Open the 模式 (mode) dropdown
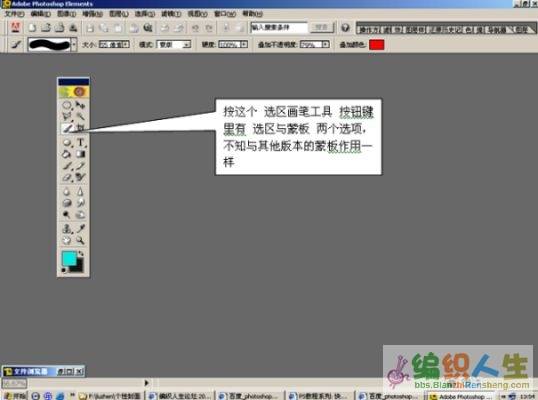Image resolution: width=538 pixels, height=400 pixels. pyautogui.click(x=174, y=45)
